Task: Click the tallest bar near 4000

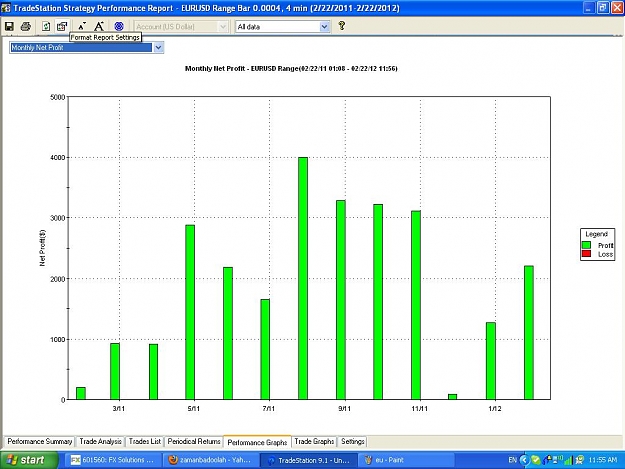Action: [x=303, y=278]
